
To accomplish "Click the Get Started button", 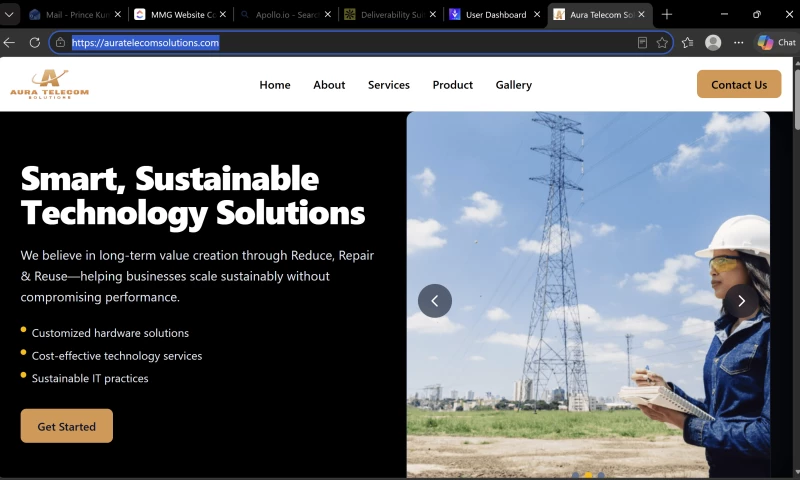I will click(66, 426).
